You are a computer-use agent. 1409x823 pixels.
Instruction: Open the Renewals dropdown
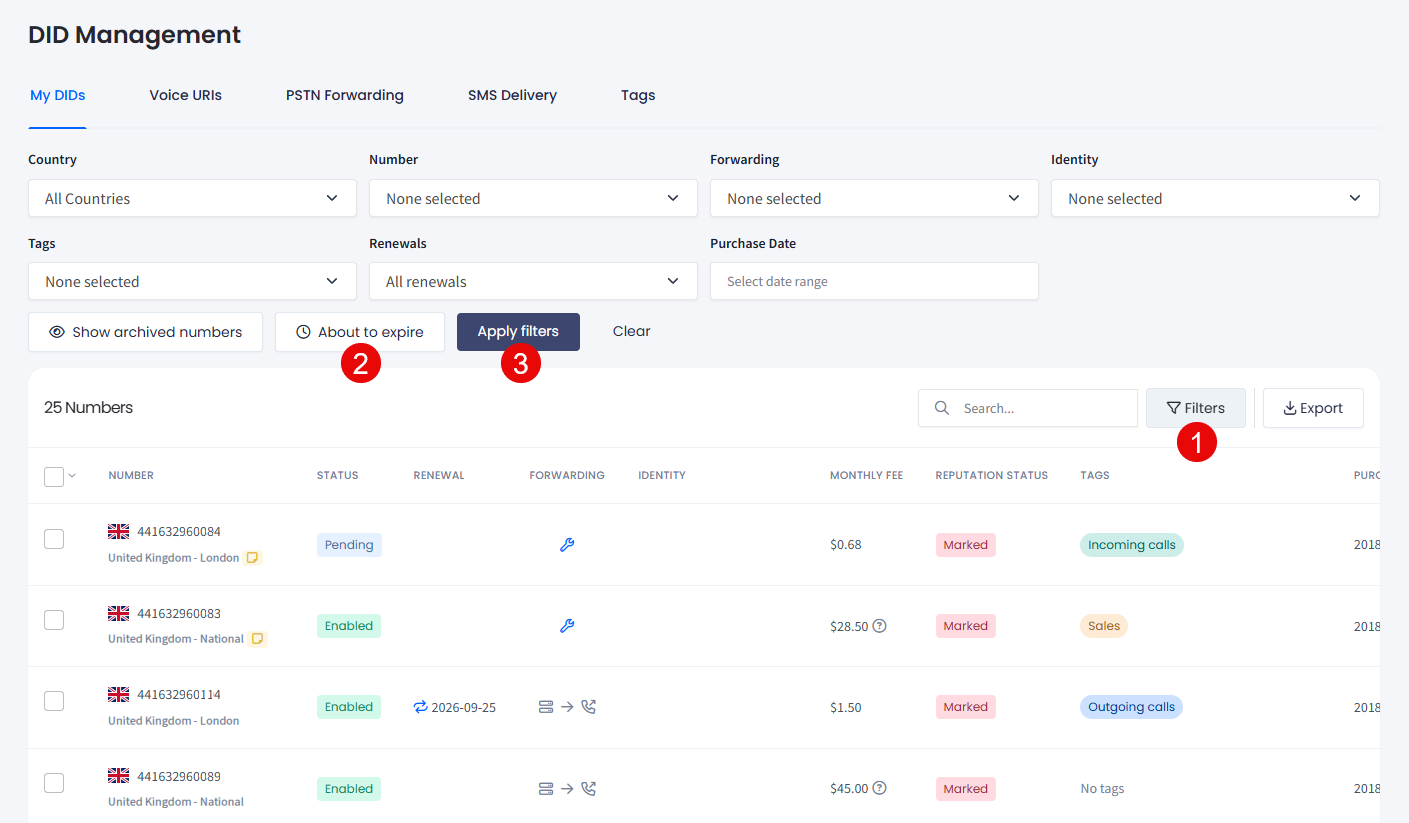click(x=533, y=281)
